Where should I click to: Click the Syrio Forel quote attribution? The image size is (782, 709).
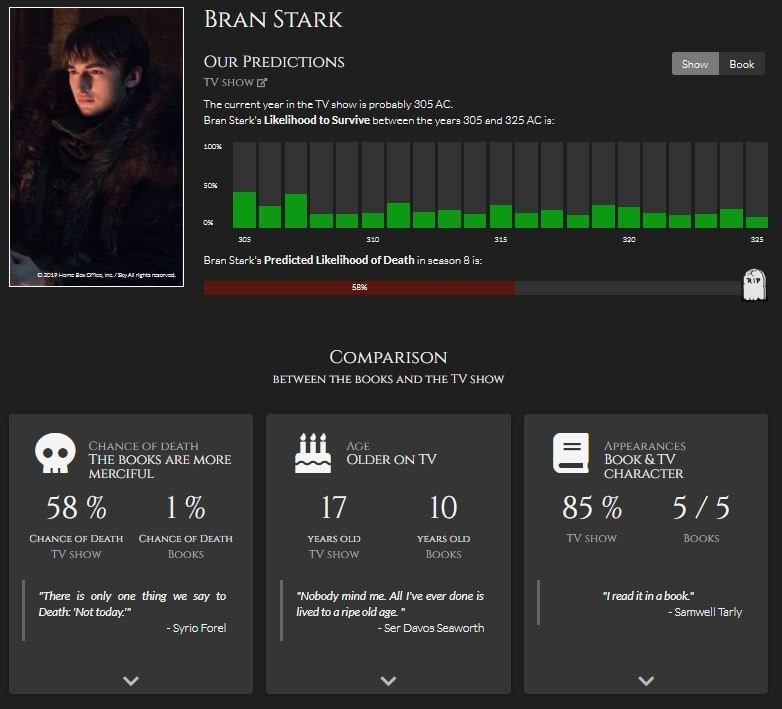[x=196, y=628]
